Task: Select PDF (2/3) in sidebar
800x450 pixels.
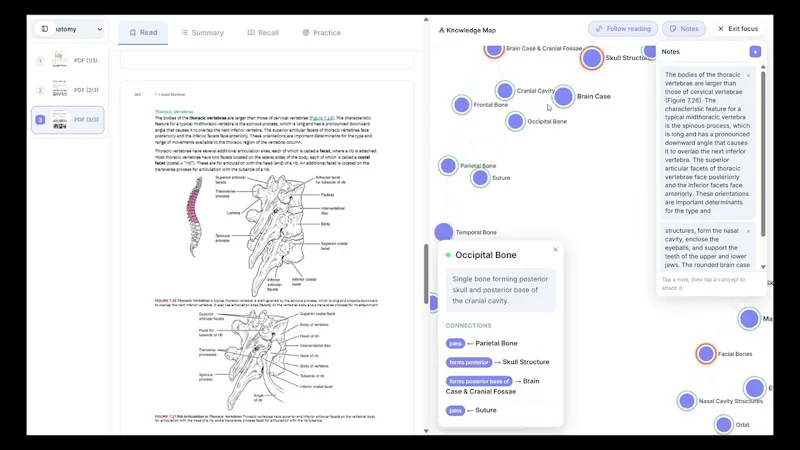Action: coord(67,90)
